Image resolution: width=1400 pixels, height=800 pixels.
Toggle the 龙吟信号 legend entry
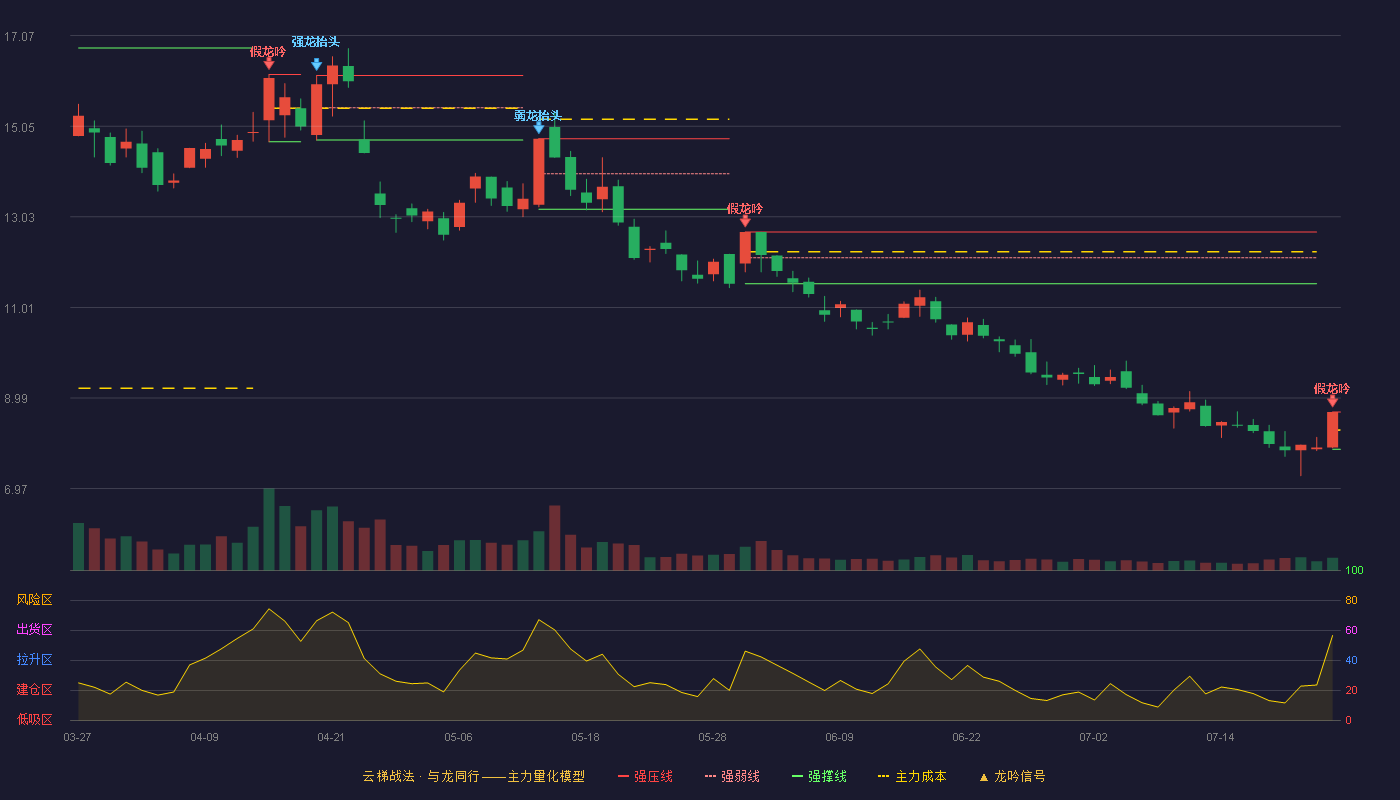click(1012, 776)
